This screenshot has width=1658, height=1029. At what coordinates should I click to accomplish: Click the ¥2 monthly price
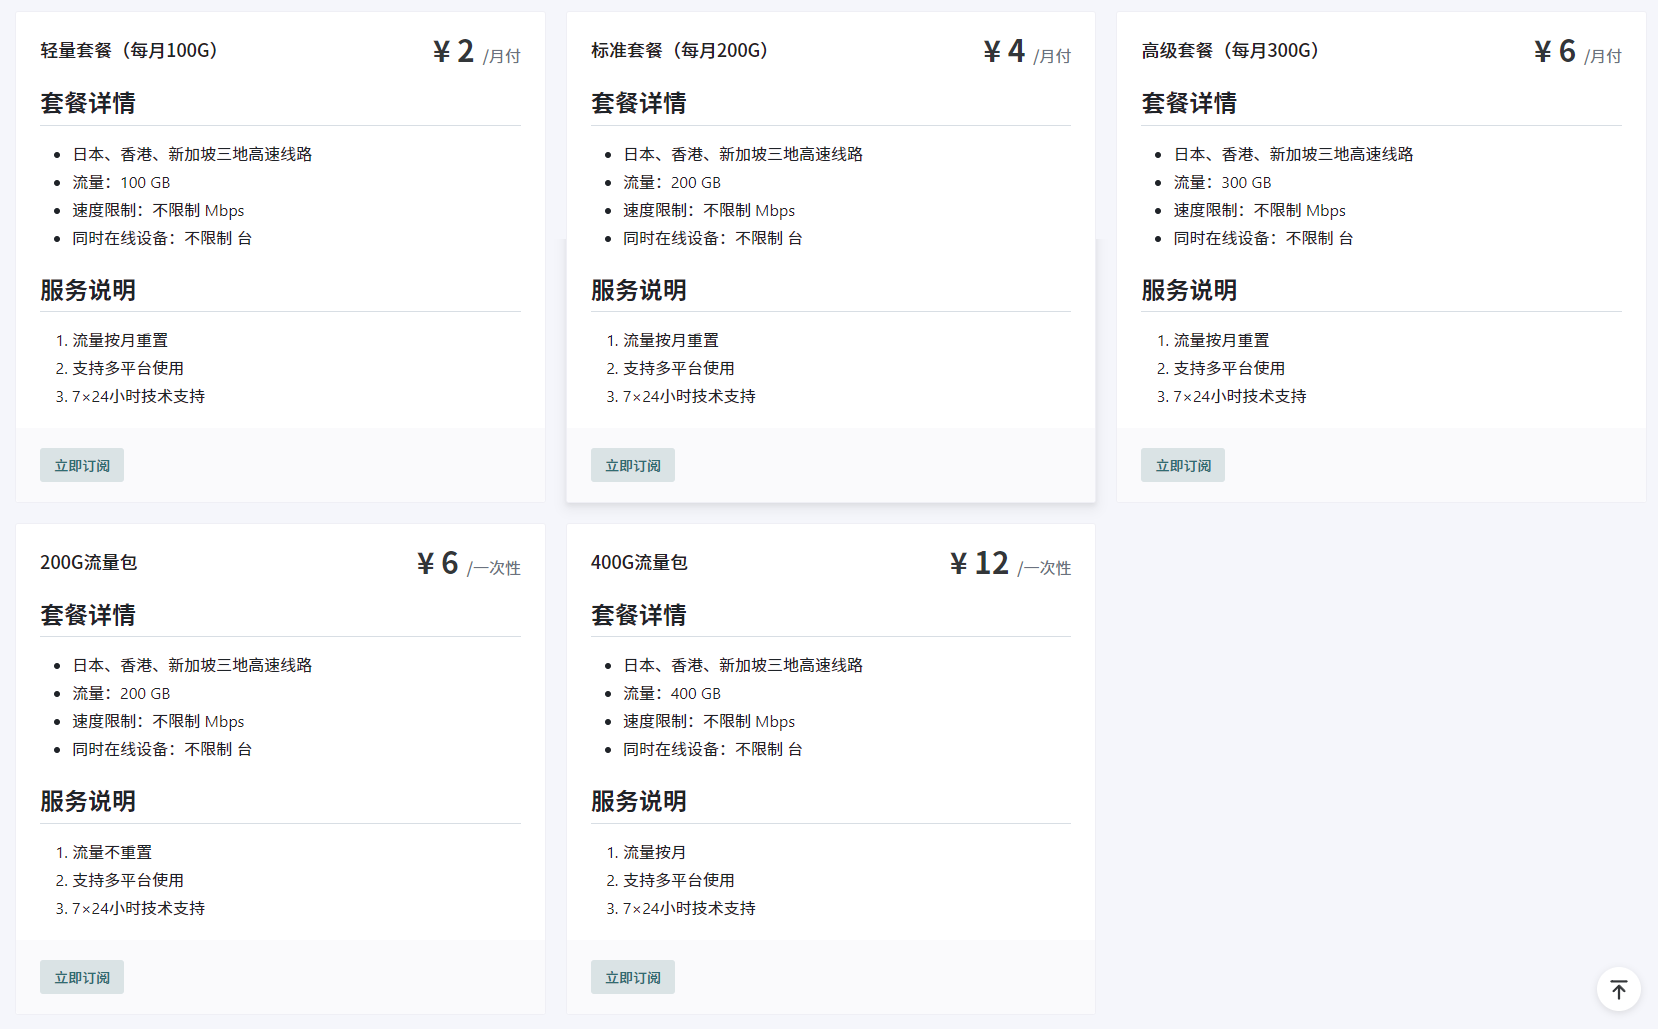point(454,51)
